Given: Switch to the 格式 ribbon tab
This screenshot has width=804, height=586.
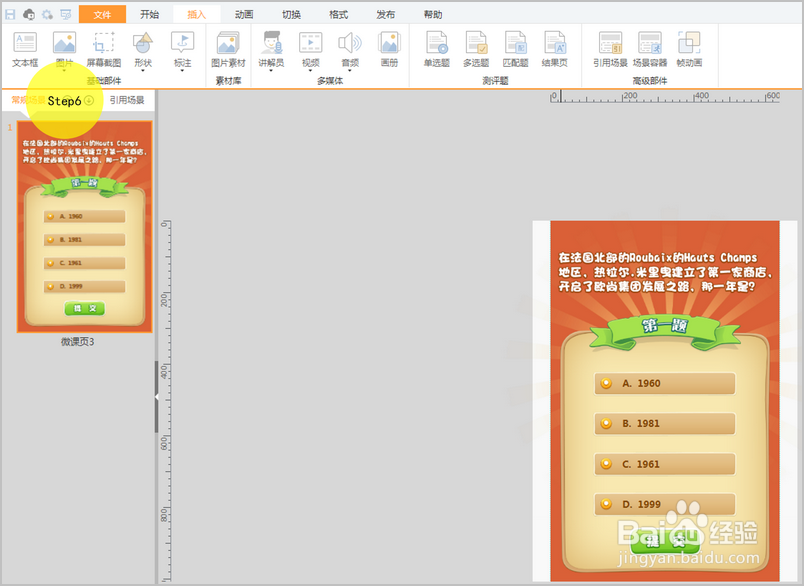Looking at the screenshot, I should coord(338,14).
